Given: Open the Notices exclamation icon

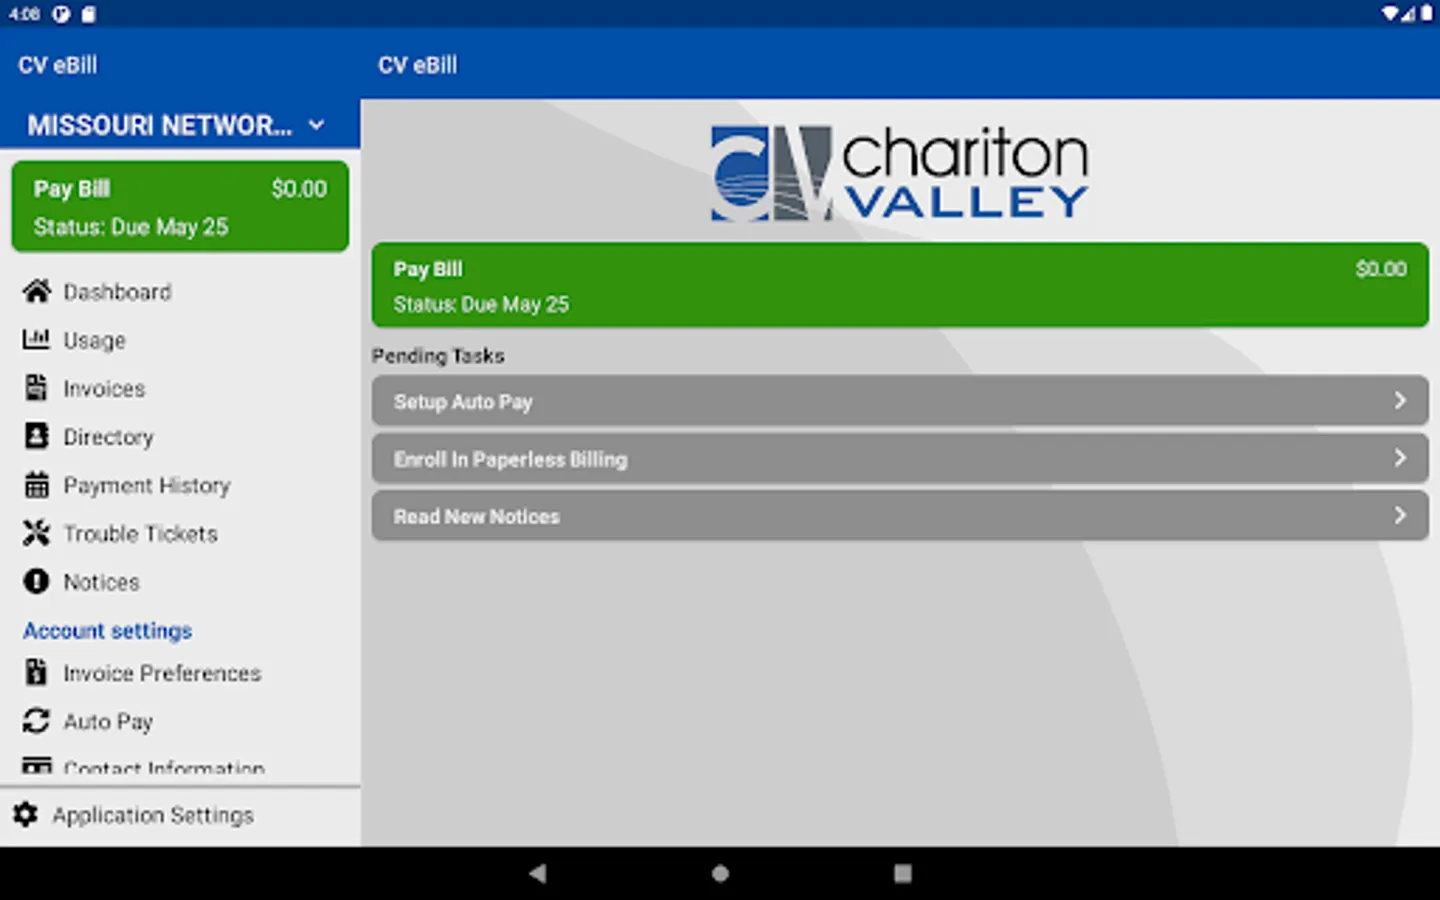Looking at the screenshot, I should pyautogui.click(x=36, y=581).
